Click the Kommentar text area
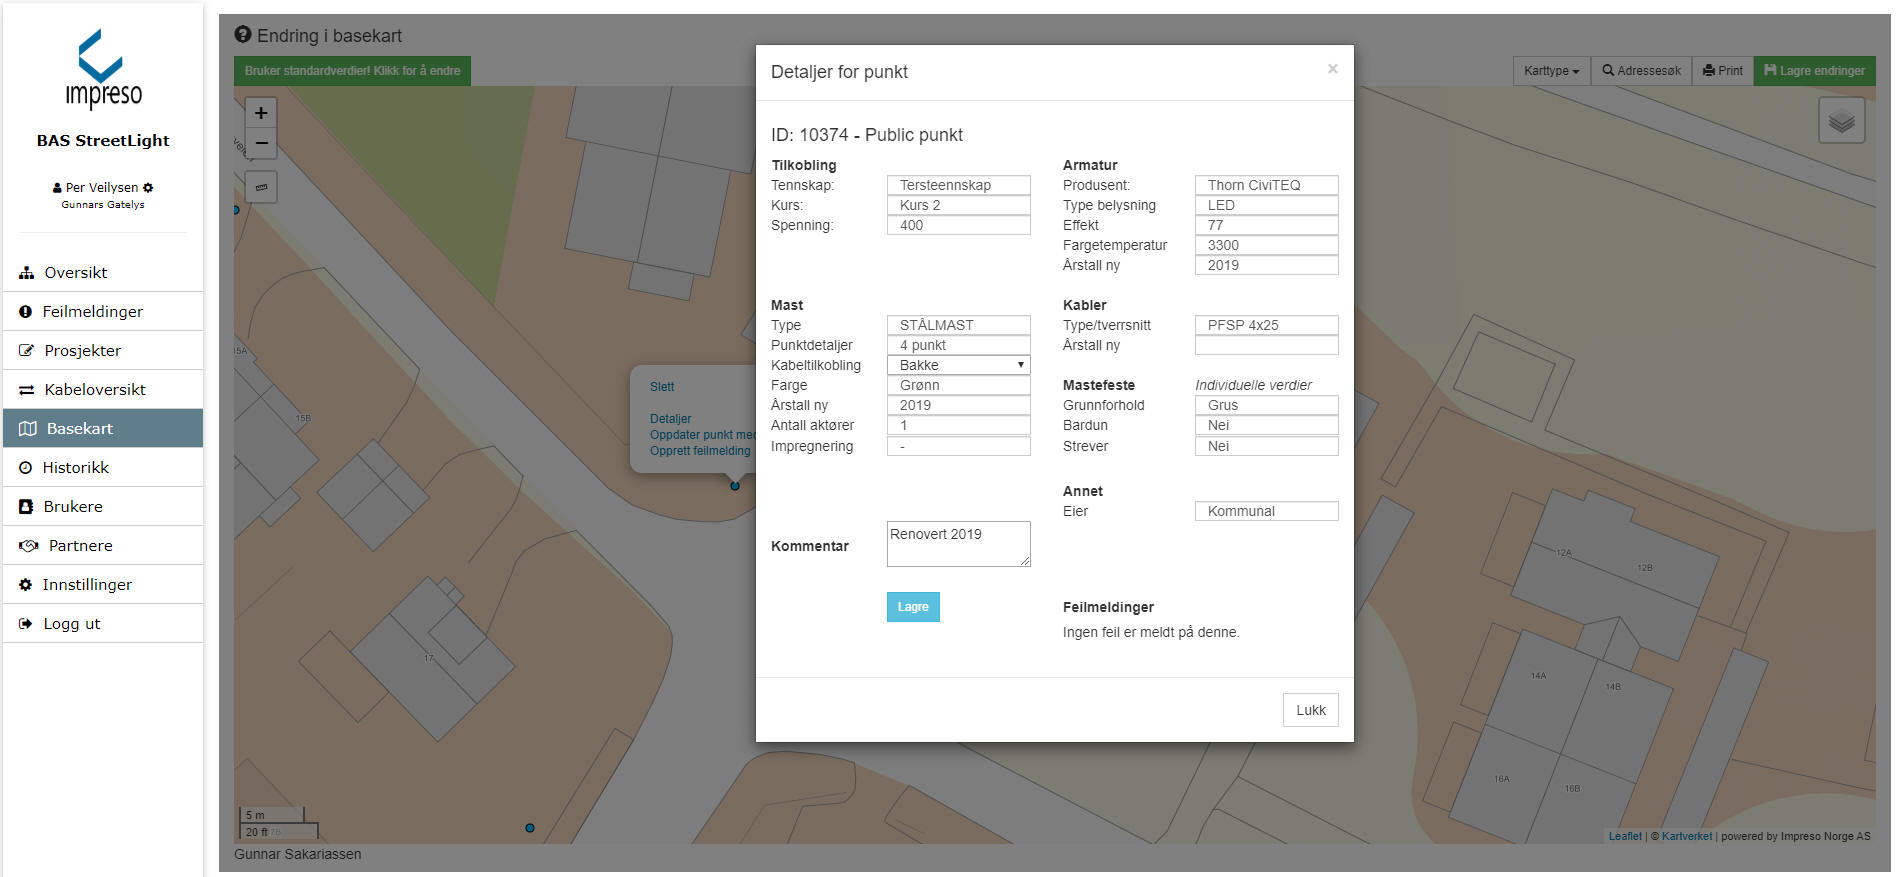 [958, 544]
